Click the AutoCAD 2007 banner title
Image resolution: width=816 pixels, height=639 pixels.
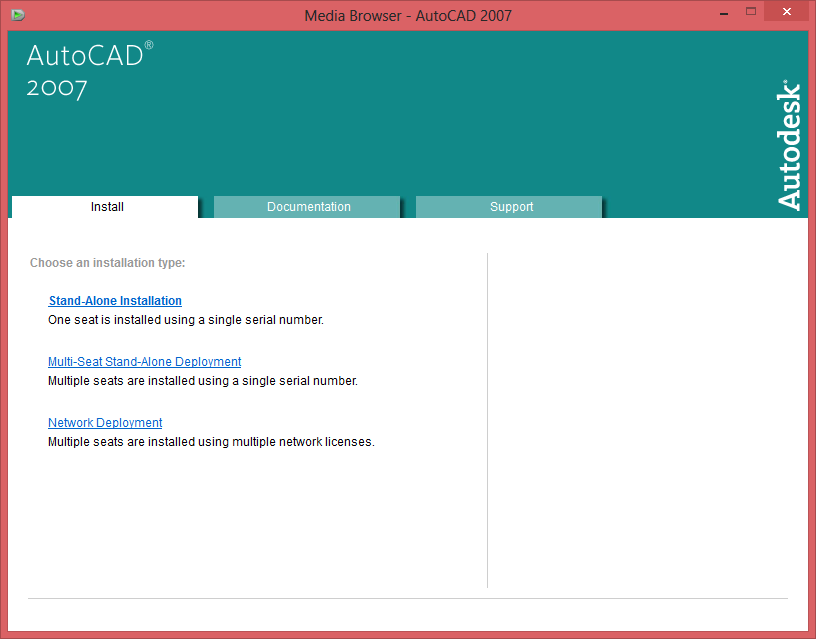pyautogui.click(x=90, y=71)
